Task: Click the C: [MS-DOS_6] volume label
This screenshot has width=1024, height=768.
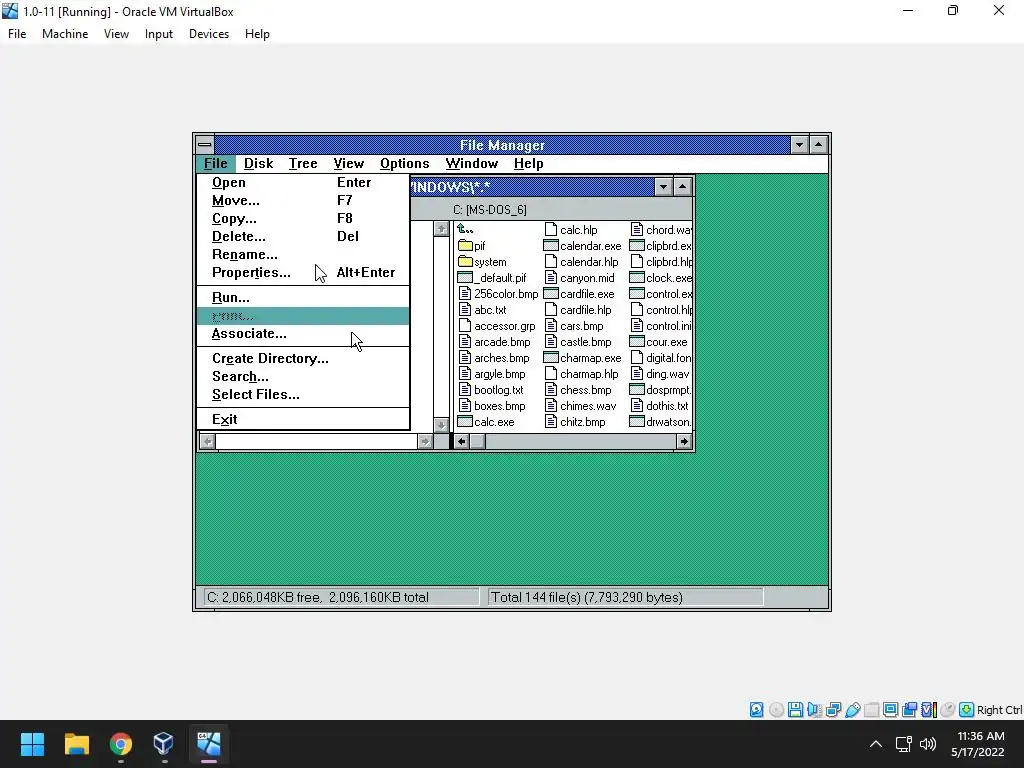Action: [490, 210]
